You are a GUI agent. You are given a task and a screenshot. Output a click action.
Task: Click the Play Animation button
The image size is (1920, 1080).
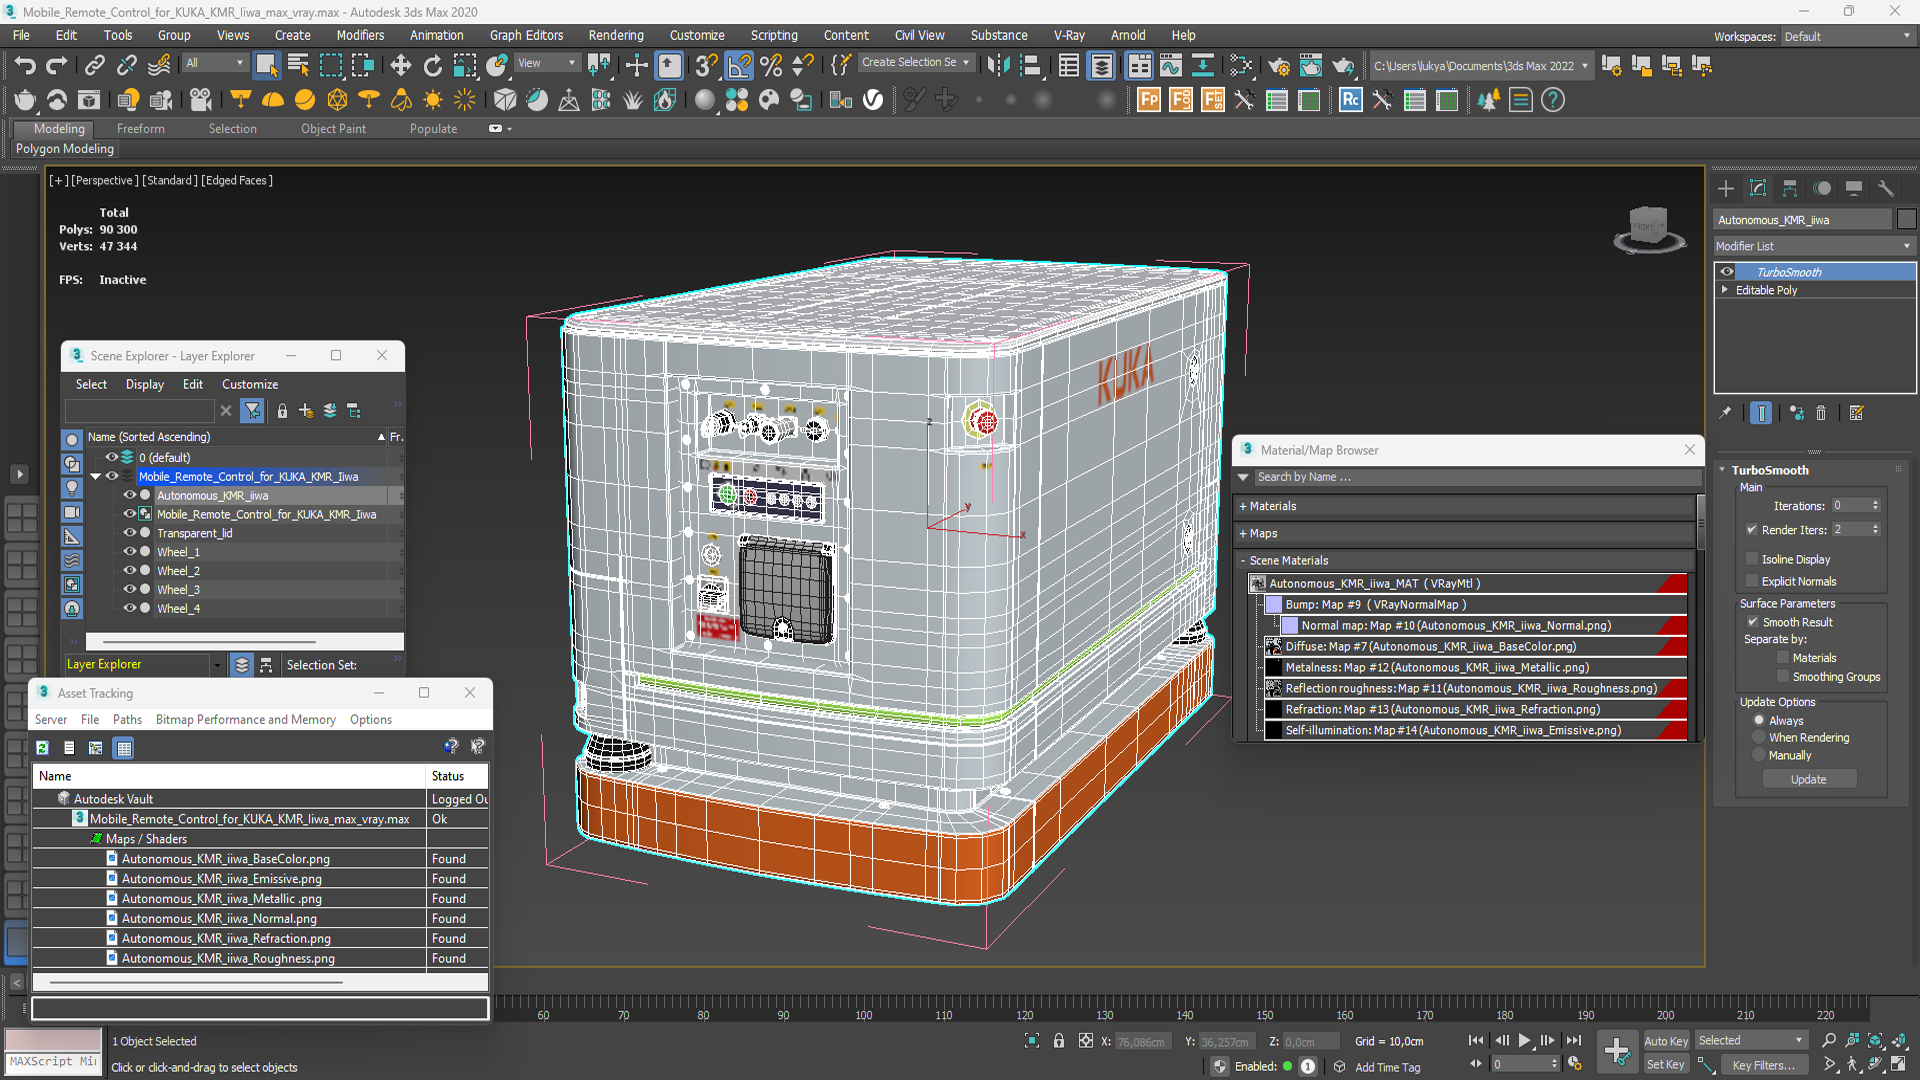(1524, 1041)
